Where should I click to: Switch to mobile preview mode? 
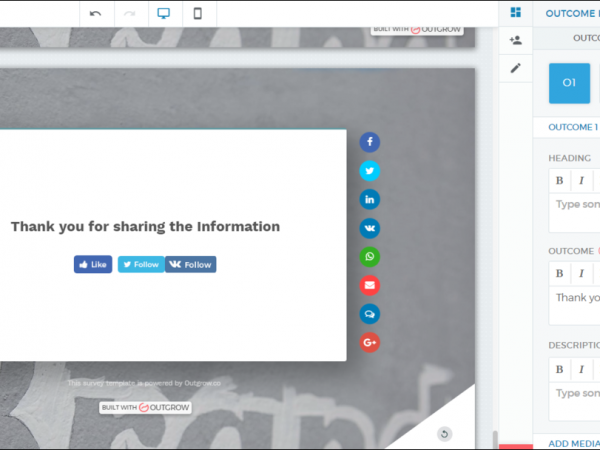[x=197, y=13]
